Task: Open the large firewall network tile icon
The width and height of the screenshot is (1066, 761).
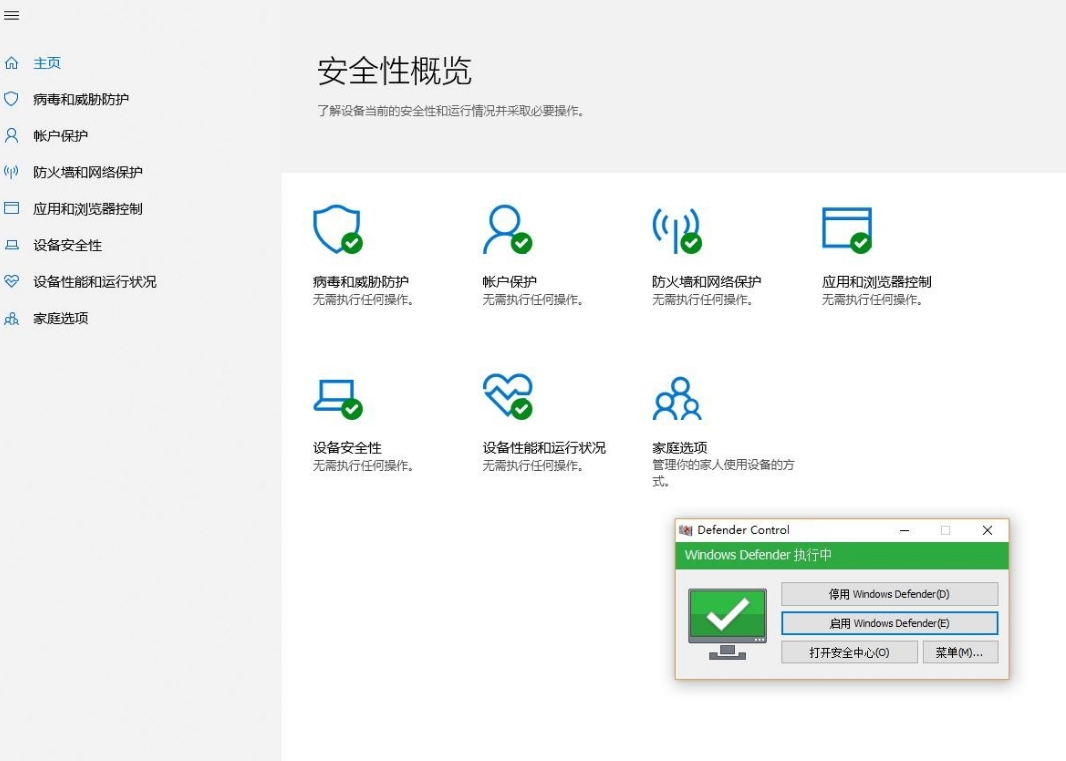Action: [676, 229]
